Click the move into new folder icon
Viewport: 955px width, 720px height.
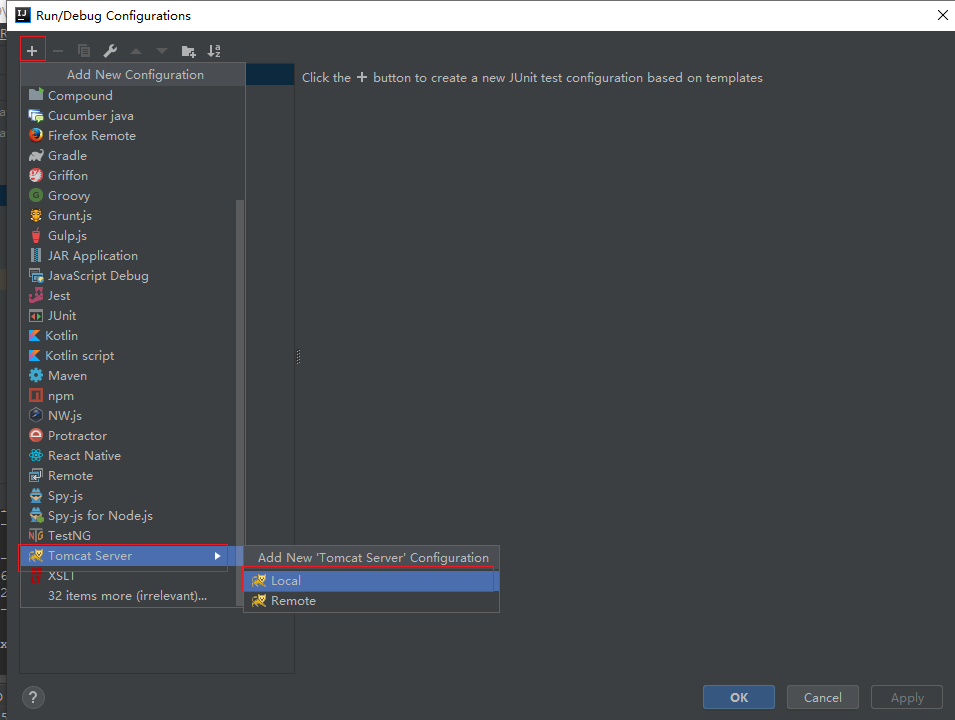pyautogui.click(x=188, y=51)
